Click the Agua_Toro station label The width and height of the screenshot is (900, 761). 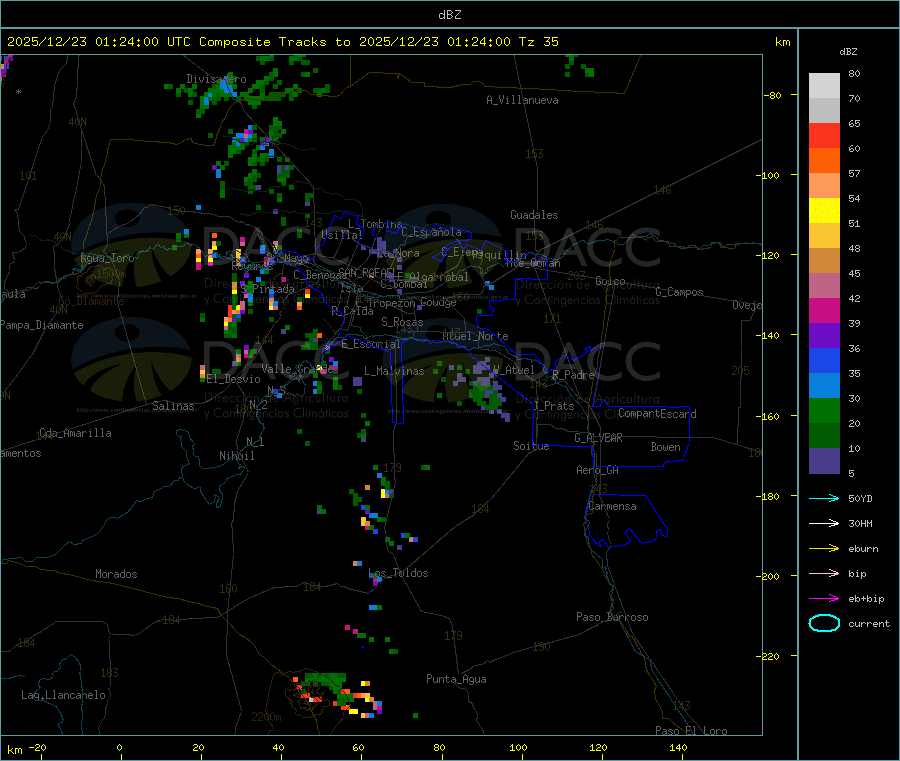(107, 258)
